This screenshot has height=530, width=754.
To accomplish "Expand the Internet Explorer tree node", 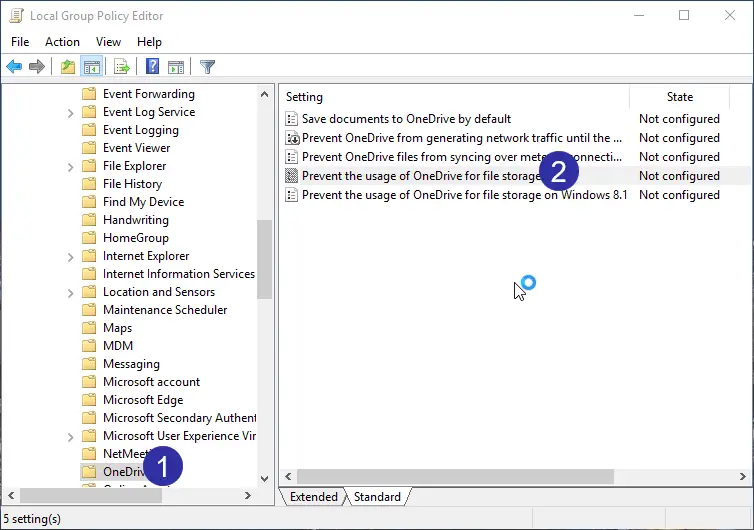I will (71, 257).
